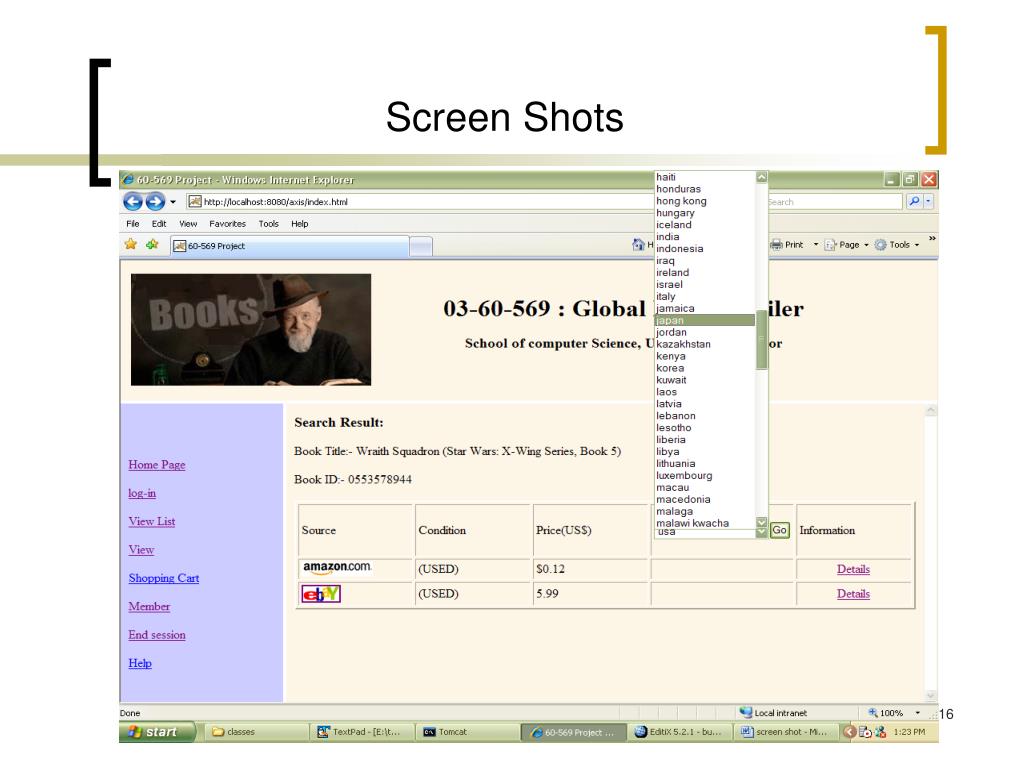Image resolution: width=1024 pixels, height=768 pixels.
Task: Click the address bar with localhost URL
Action: (x=419, y=202)
